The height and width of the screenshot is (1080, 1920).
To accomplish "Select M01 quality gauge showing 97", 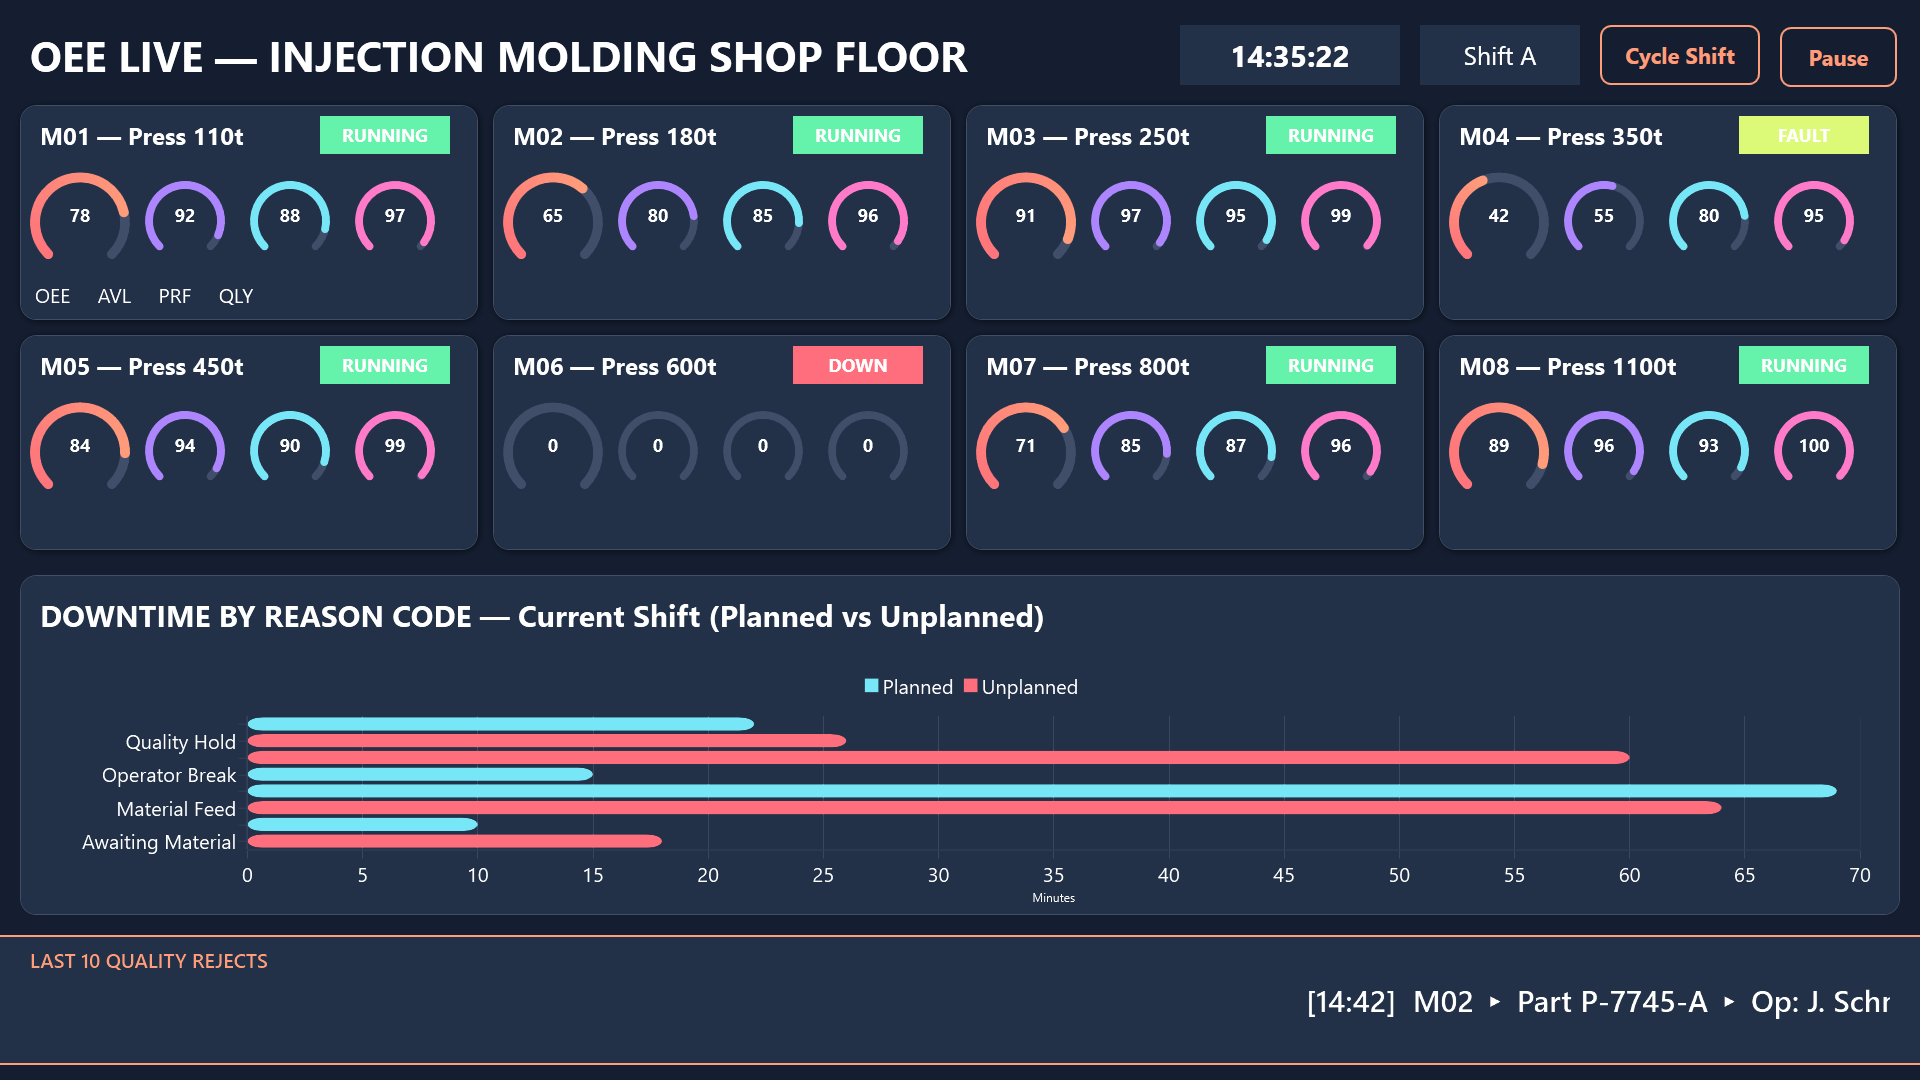I will (x=395, y=217).
